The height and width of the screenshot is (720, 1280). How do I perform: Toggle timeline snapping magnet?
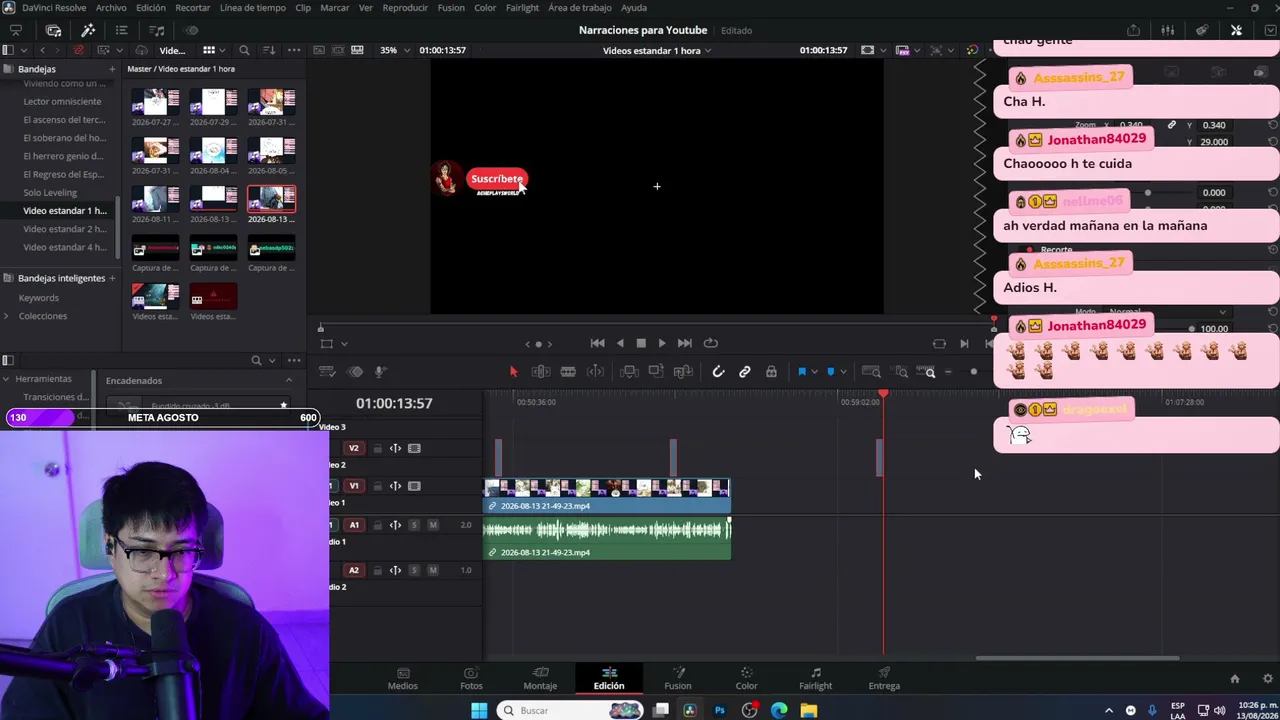tap(718, 372)
